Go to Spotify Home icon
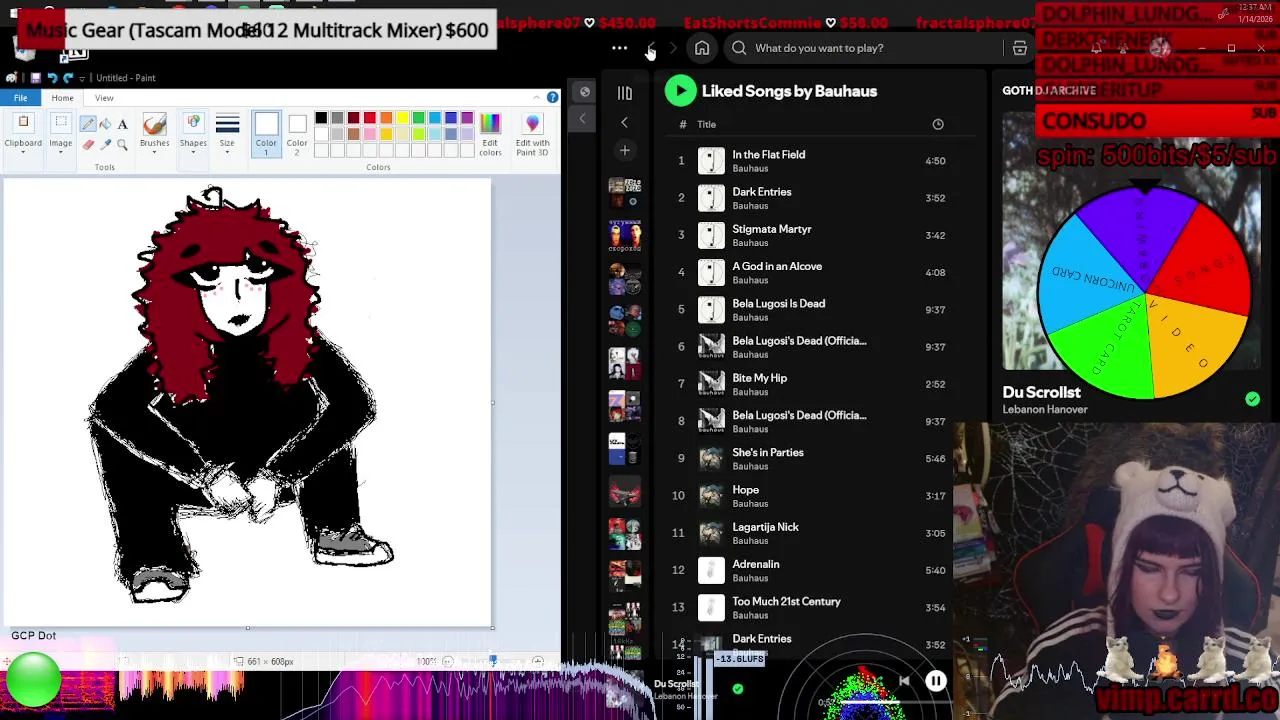Screen dimensions: 1280x720 [702, 48]
